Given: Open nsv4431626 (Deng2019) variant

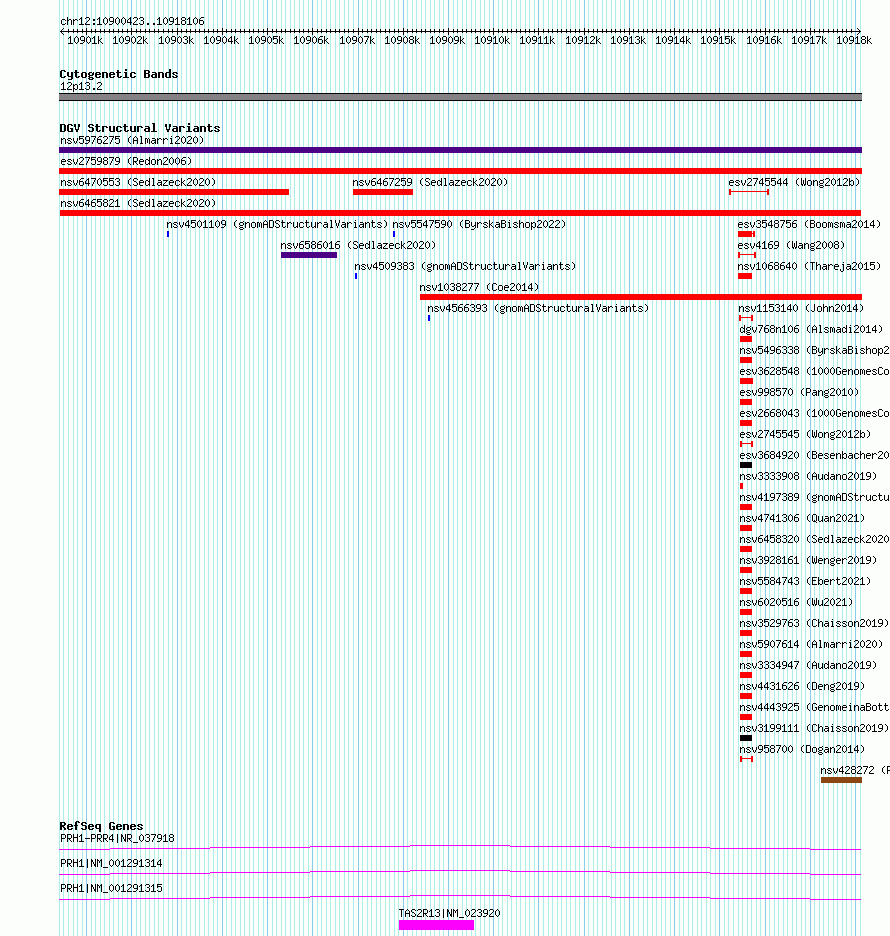Looking at the screenshot, I should pos(802,686).
